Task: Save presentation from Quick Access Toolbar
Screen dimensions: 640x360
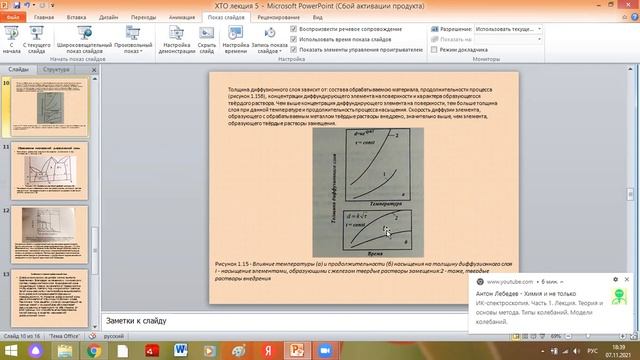Action: tap(17, 5)
